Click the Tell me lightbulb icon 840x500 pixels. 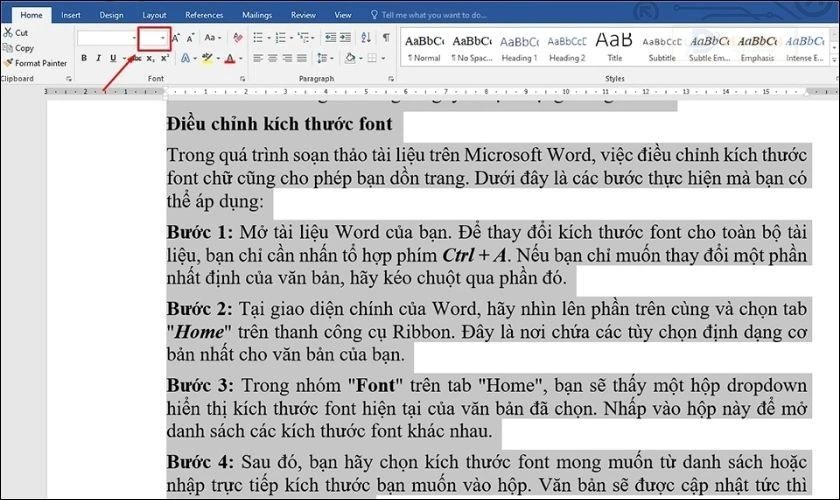click(374, 15)
